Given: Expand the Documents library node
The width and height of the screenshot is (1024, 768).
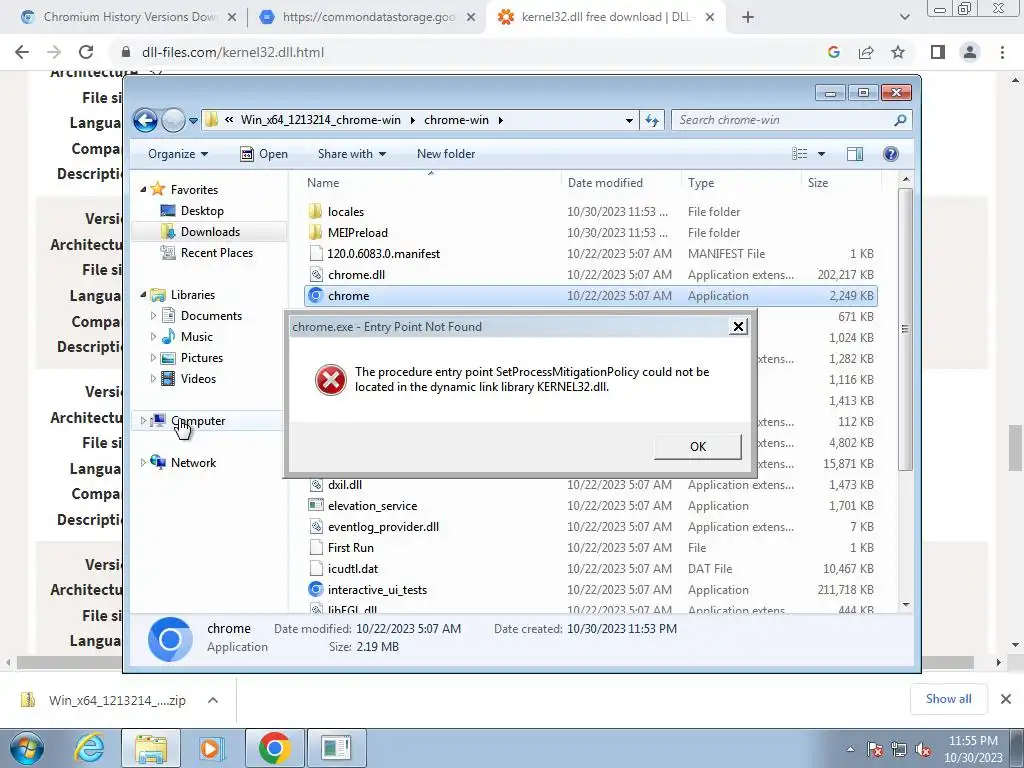Looking at the screenshot, I should point(153,316).
